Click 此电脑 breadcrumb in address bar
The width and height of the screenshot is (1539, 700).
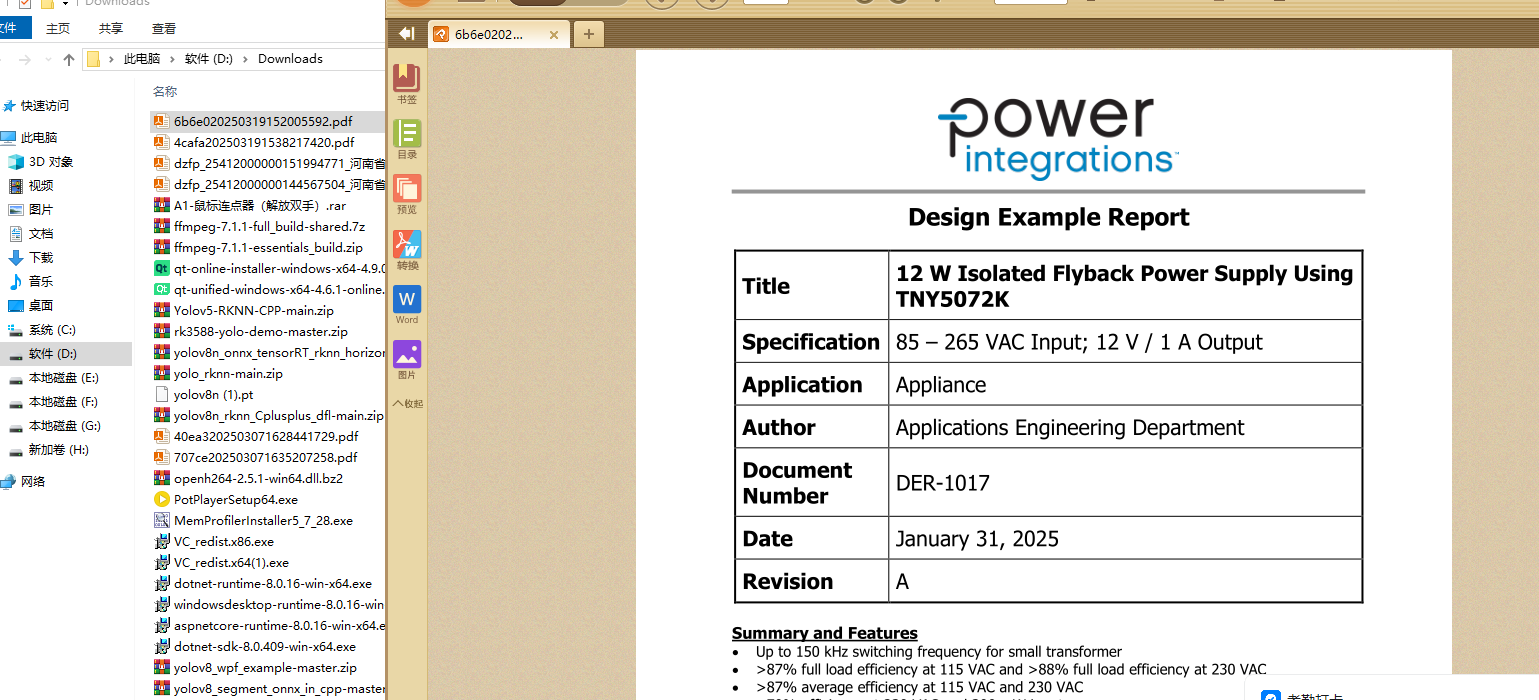142,59
